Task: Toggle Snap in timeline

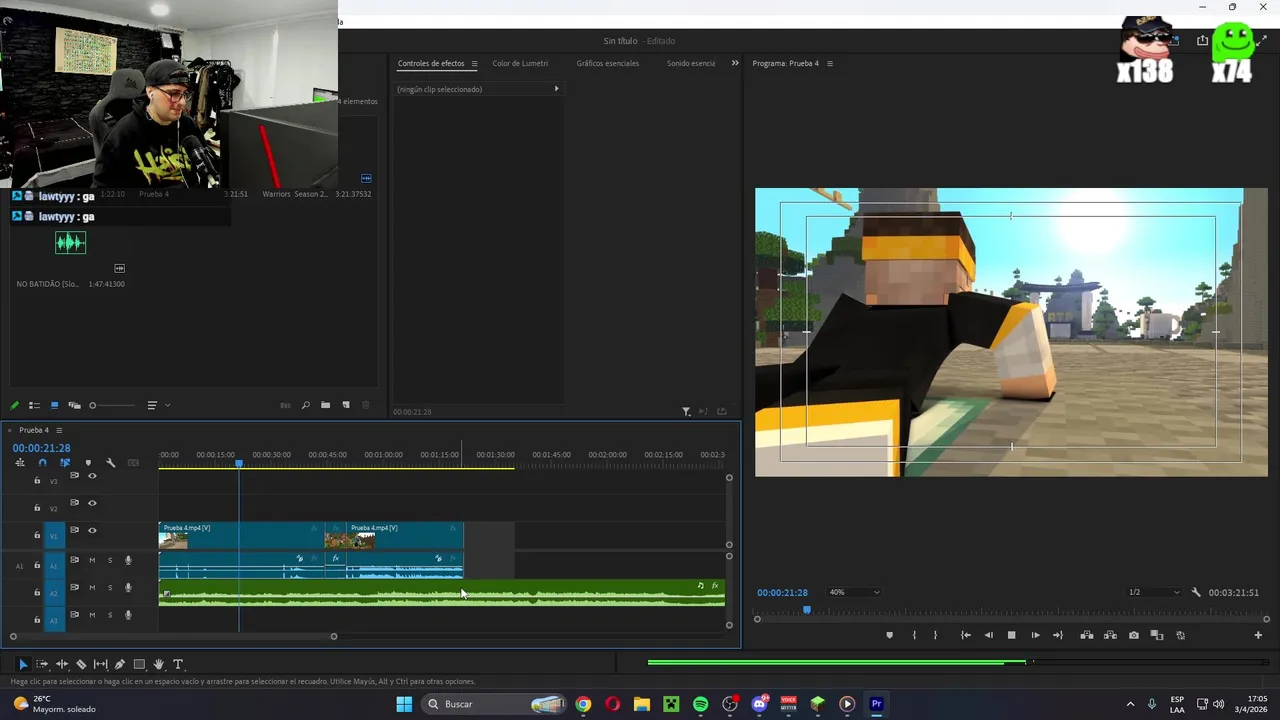Action: 42,463
